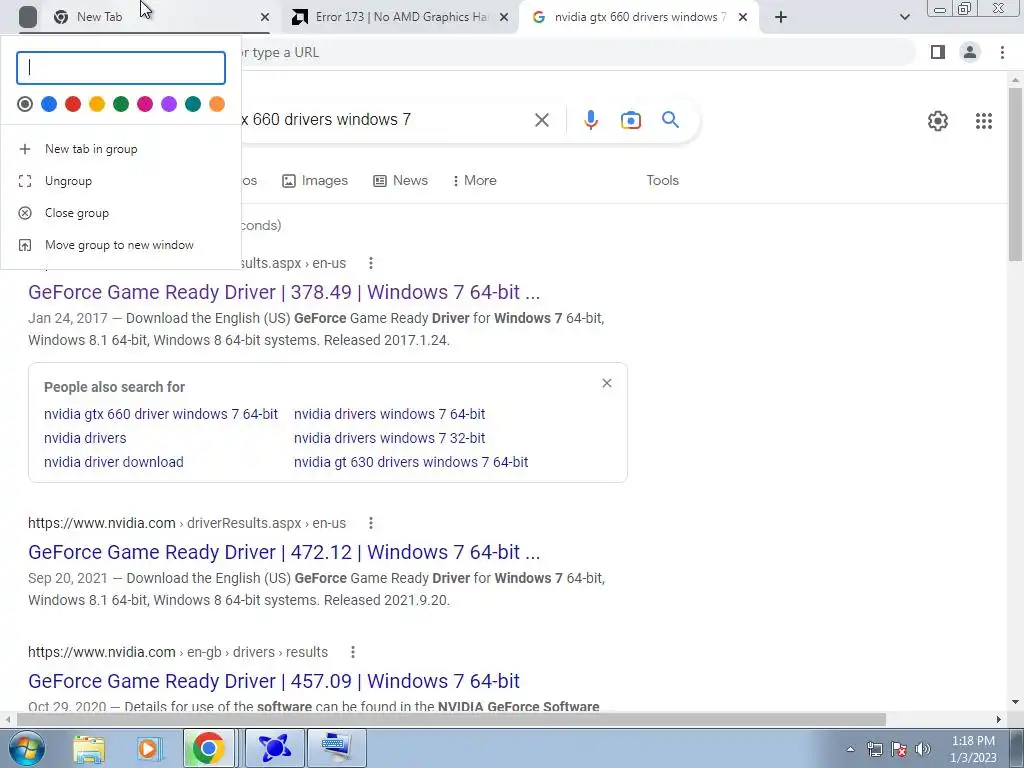Select the cyan group color
The height and width of the screenshot is (768, 1024).
(x=193, y=104)
